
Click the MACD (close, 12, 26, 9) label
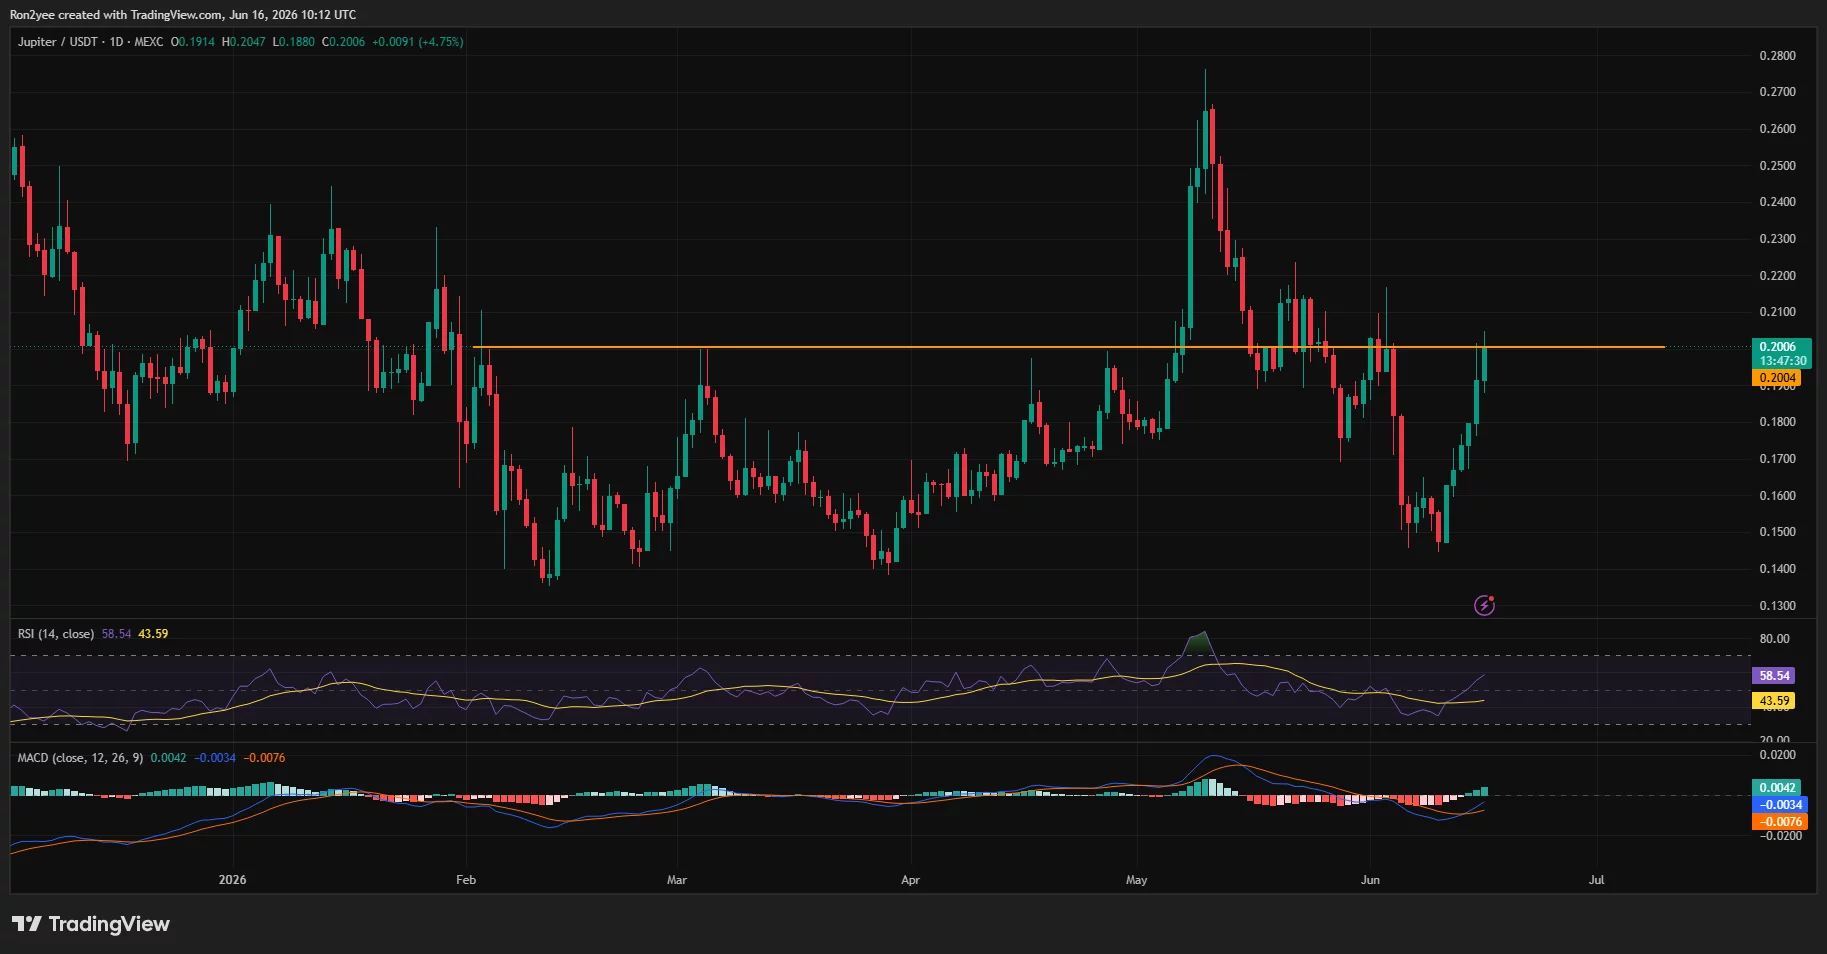[80, 758]
